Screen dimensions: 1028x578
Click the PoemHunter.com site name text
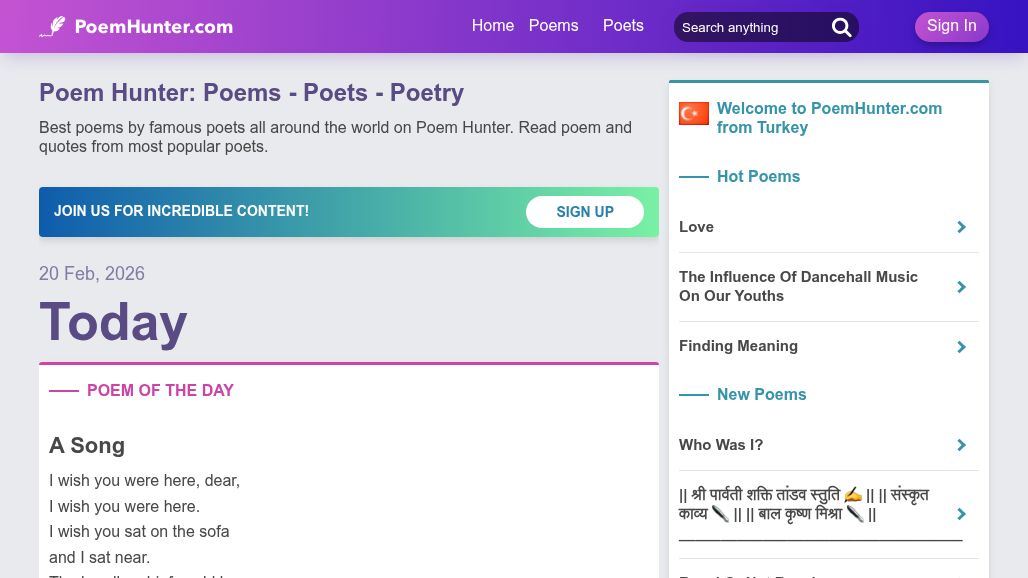coord(154,27)
